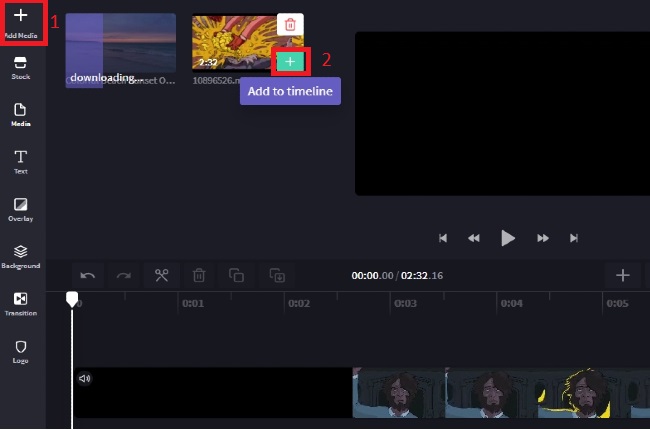This screenshot has width=650, height=430.
Task: Click the timeline playhead handle
Action: click(72, 299)
